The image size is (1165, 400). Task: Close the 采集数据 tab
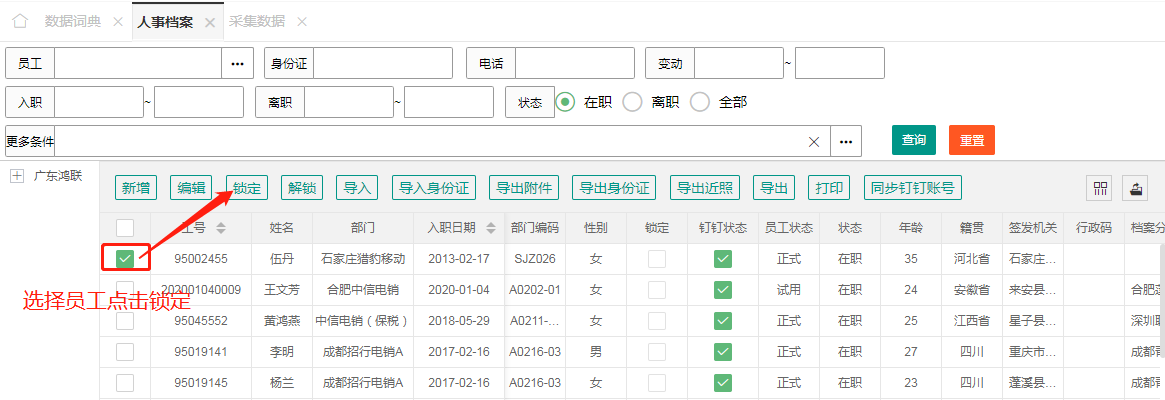[x=301, y=21]
